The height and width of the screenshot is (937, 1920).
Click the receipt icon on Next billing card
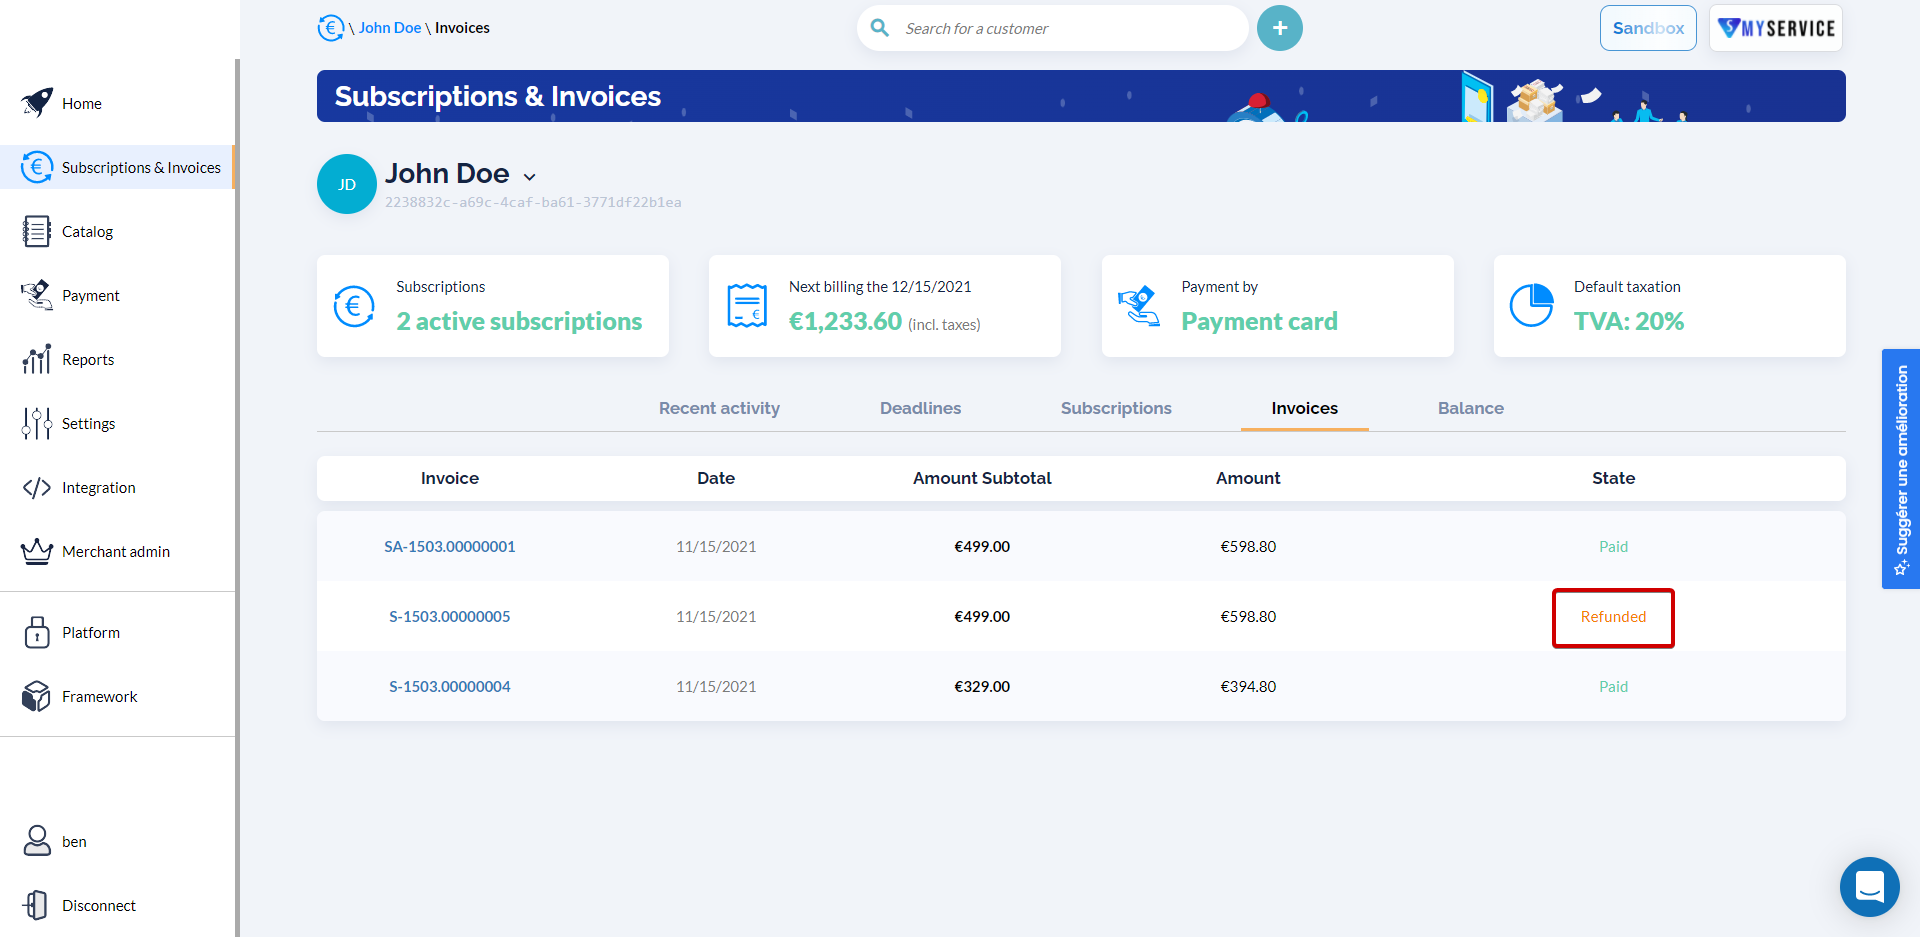tap(747, 306)
